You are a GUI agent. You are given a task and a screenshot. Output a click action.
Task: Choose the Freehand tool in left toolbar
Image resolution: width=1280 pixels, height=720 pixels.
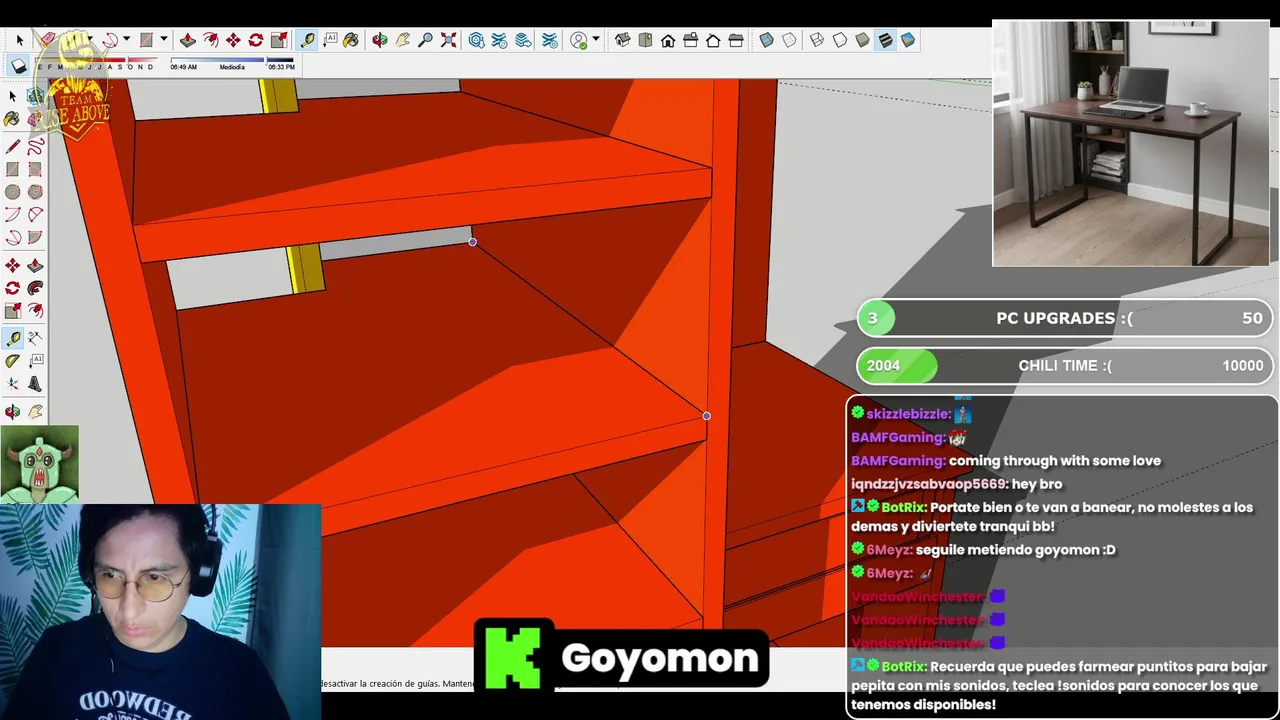pyautogui.click(x=35, y=147)
